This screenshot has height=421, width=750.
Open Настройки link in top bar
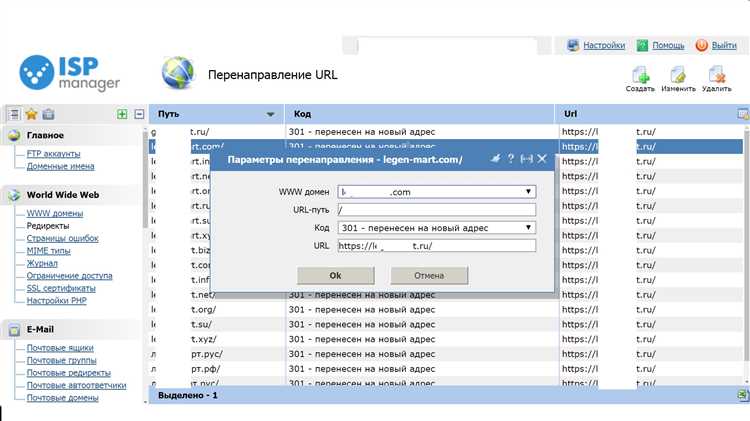tap(604, 45)
